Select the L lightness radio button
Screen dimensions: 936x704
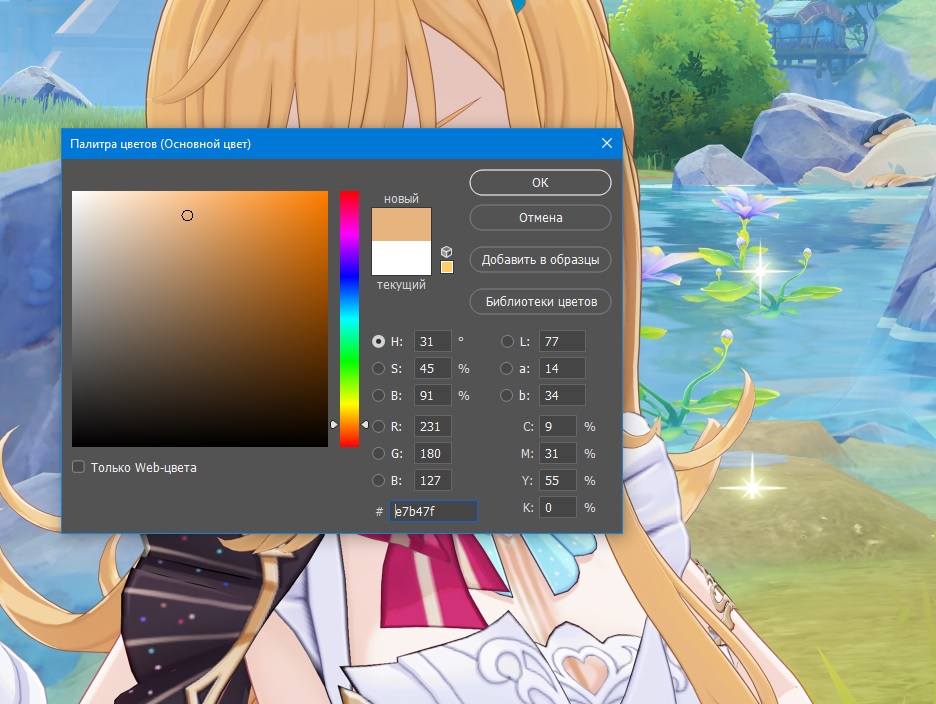[x=507, y=342]
